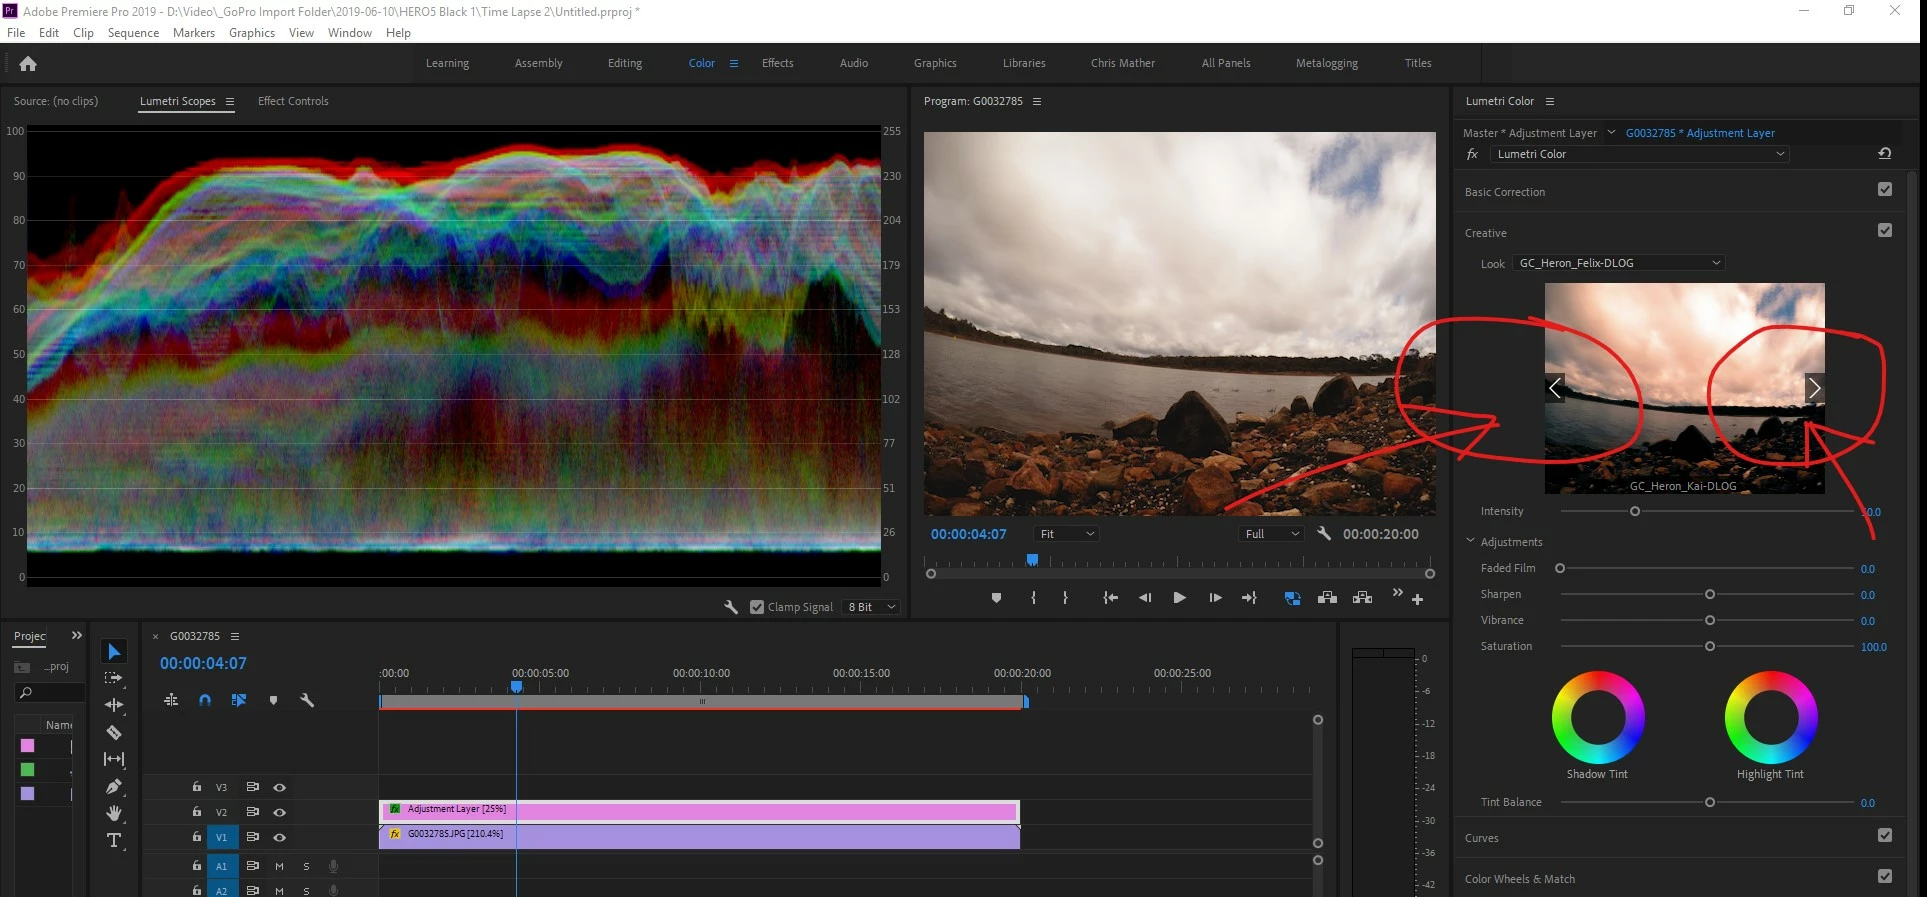Switch to the Editing workspace
1927x897 pixels.
coord(625,63)
